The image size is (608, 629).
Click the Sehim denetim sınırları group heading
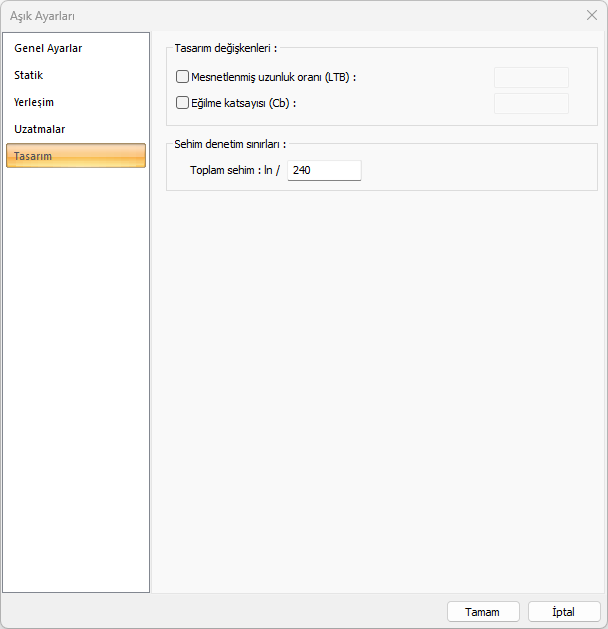coord(230,144)
